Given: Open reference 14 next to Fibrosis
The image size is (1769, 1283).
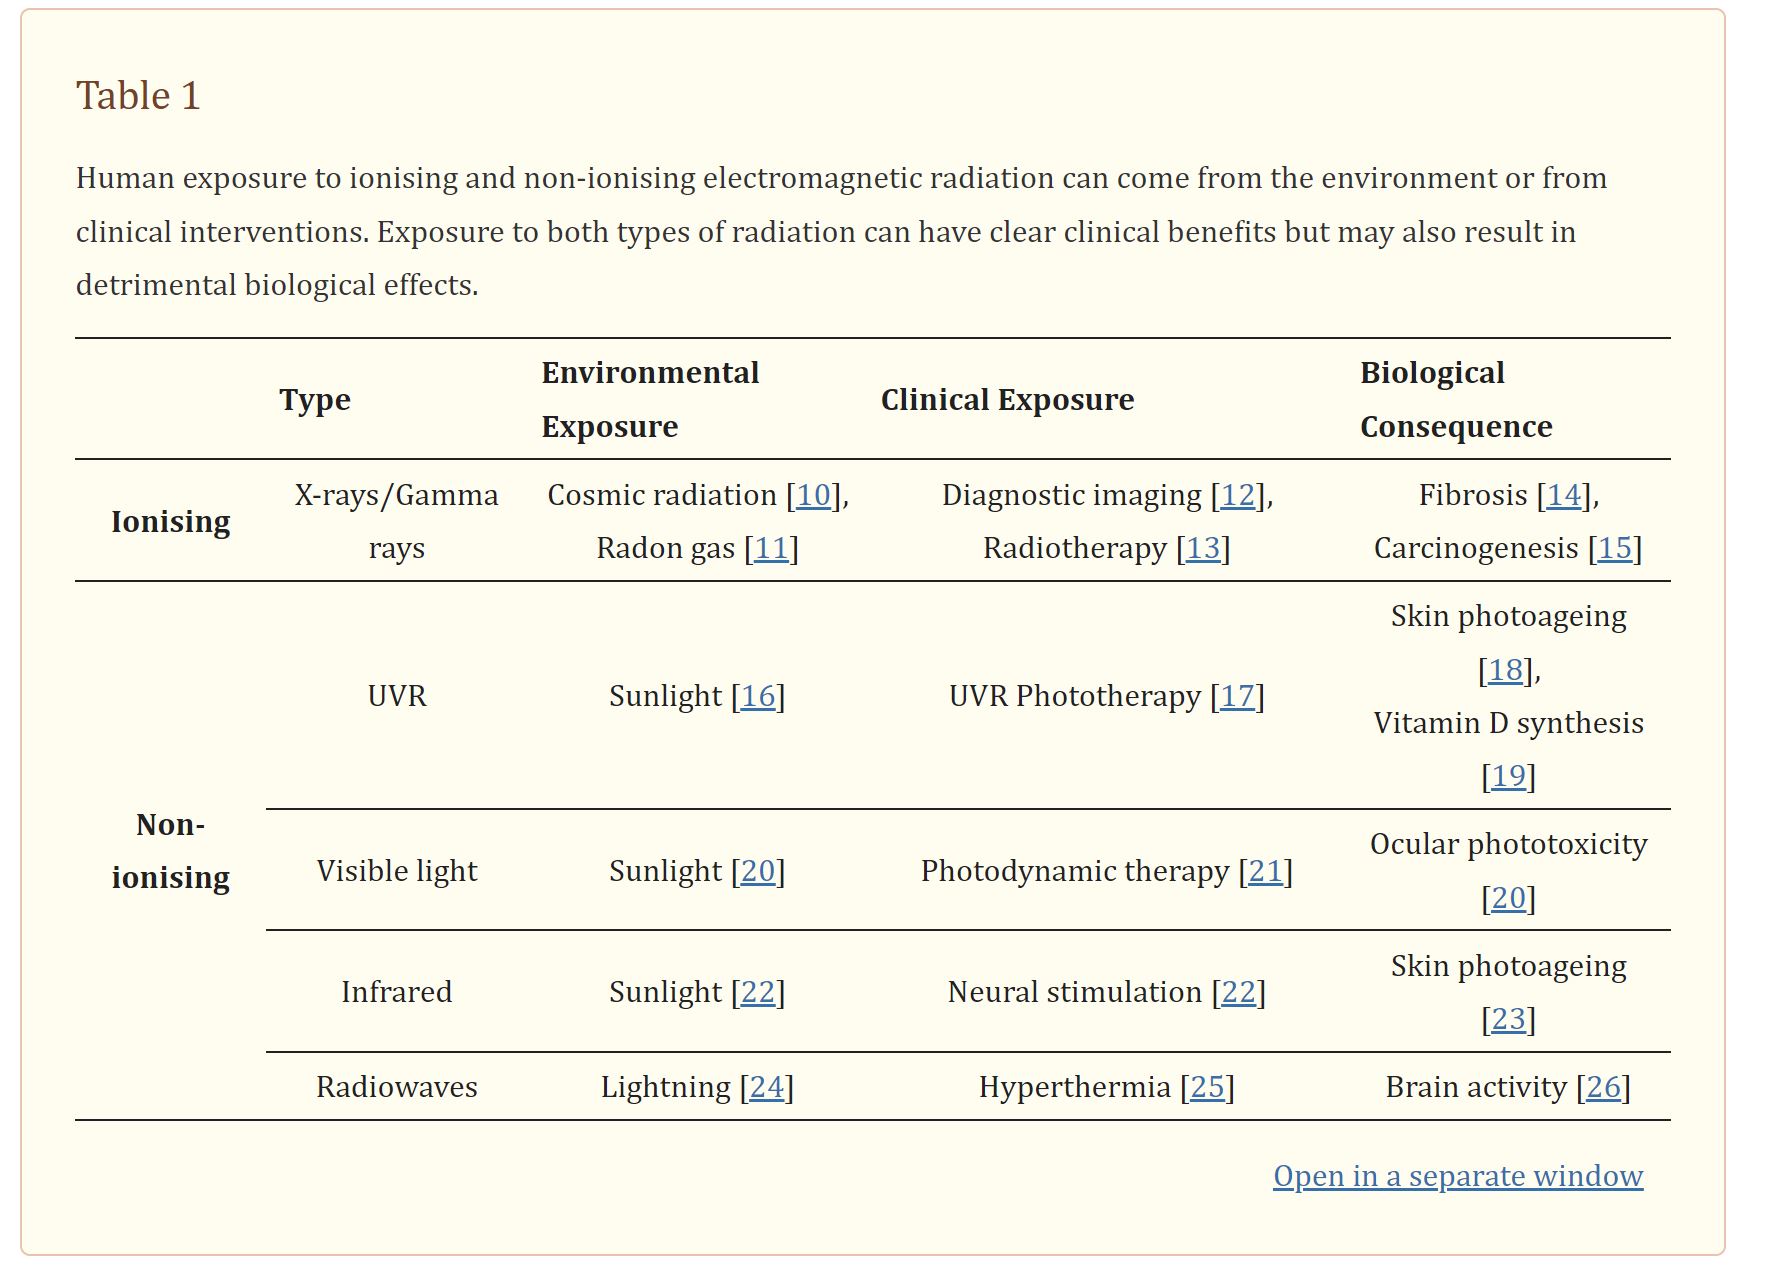Looking at the screenshot, I should (1564, 495).
